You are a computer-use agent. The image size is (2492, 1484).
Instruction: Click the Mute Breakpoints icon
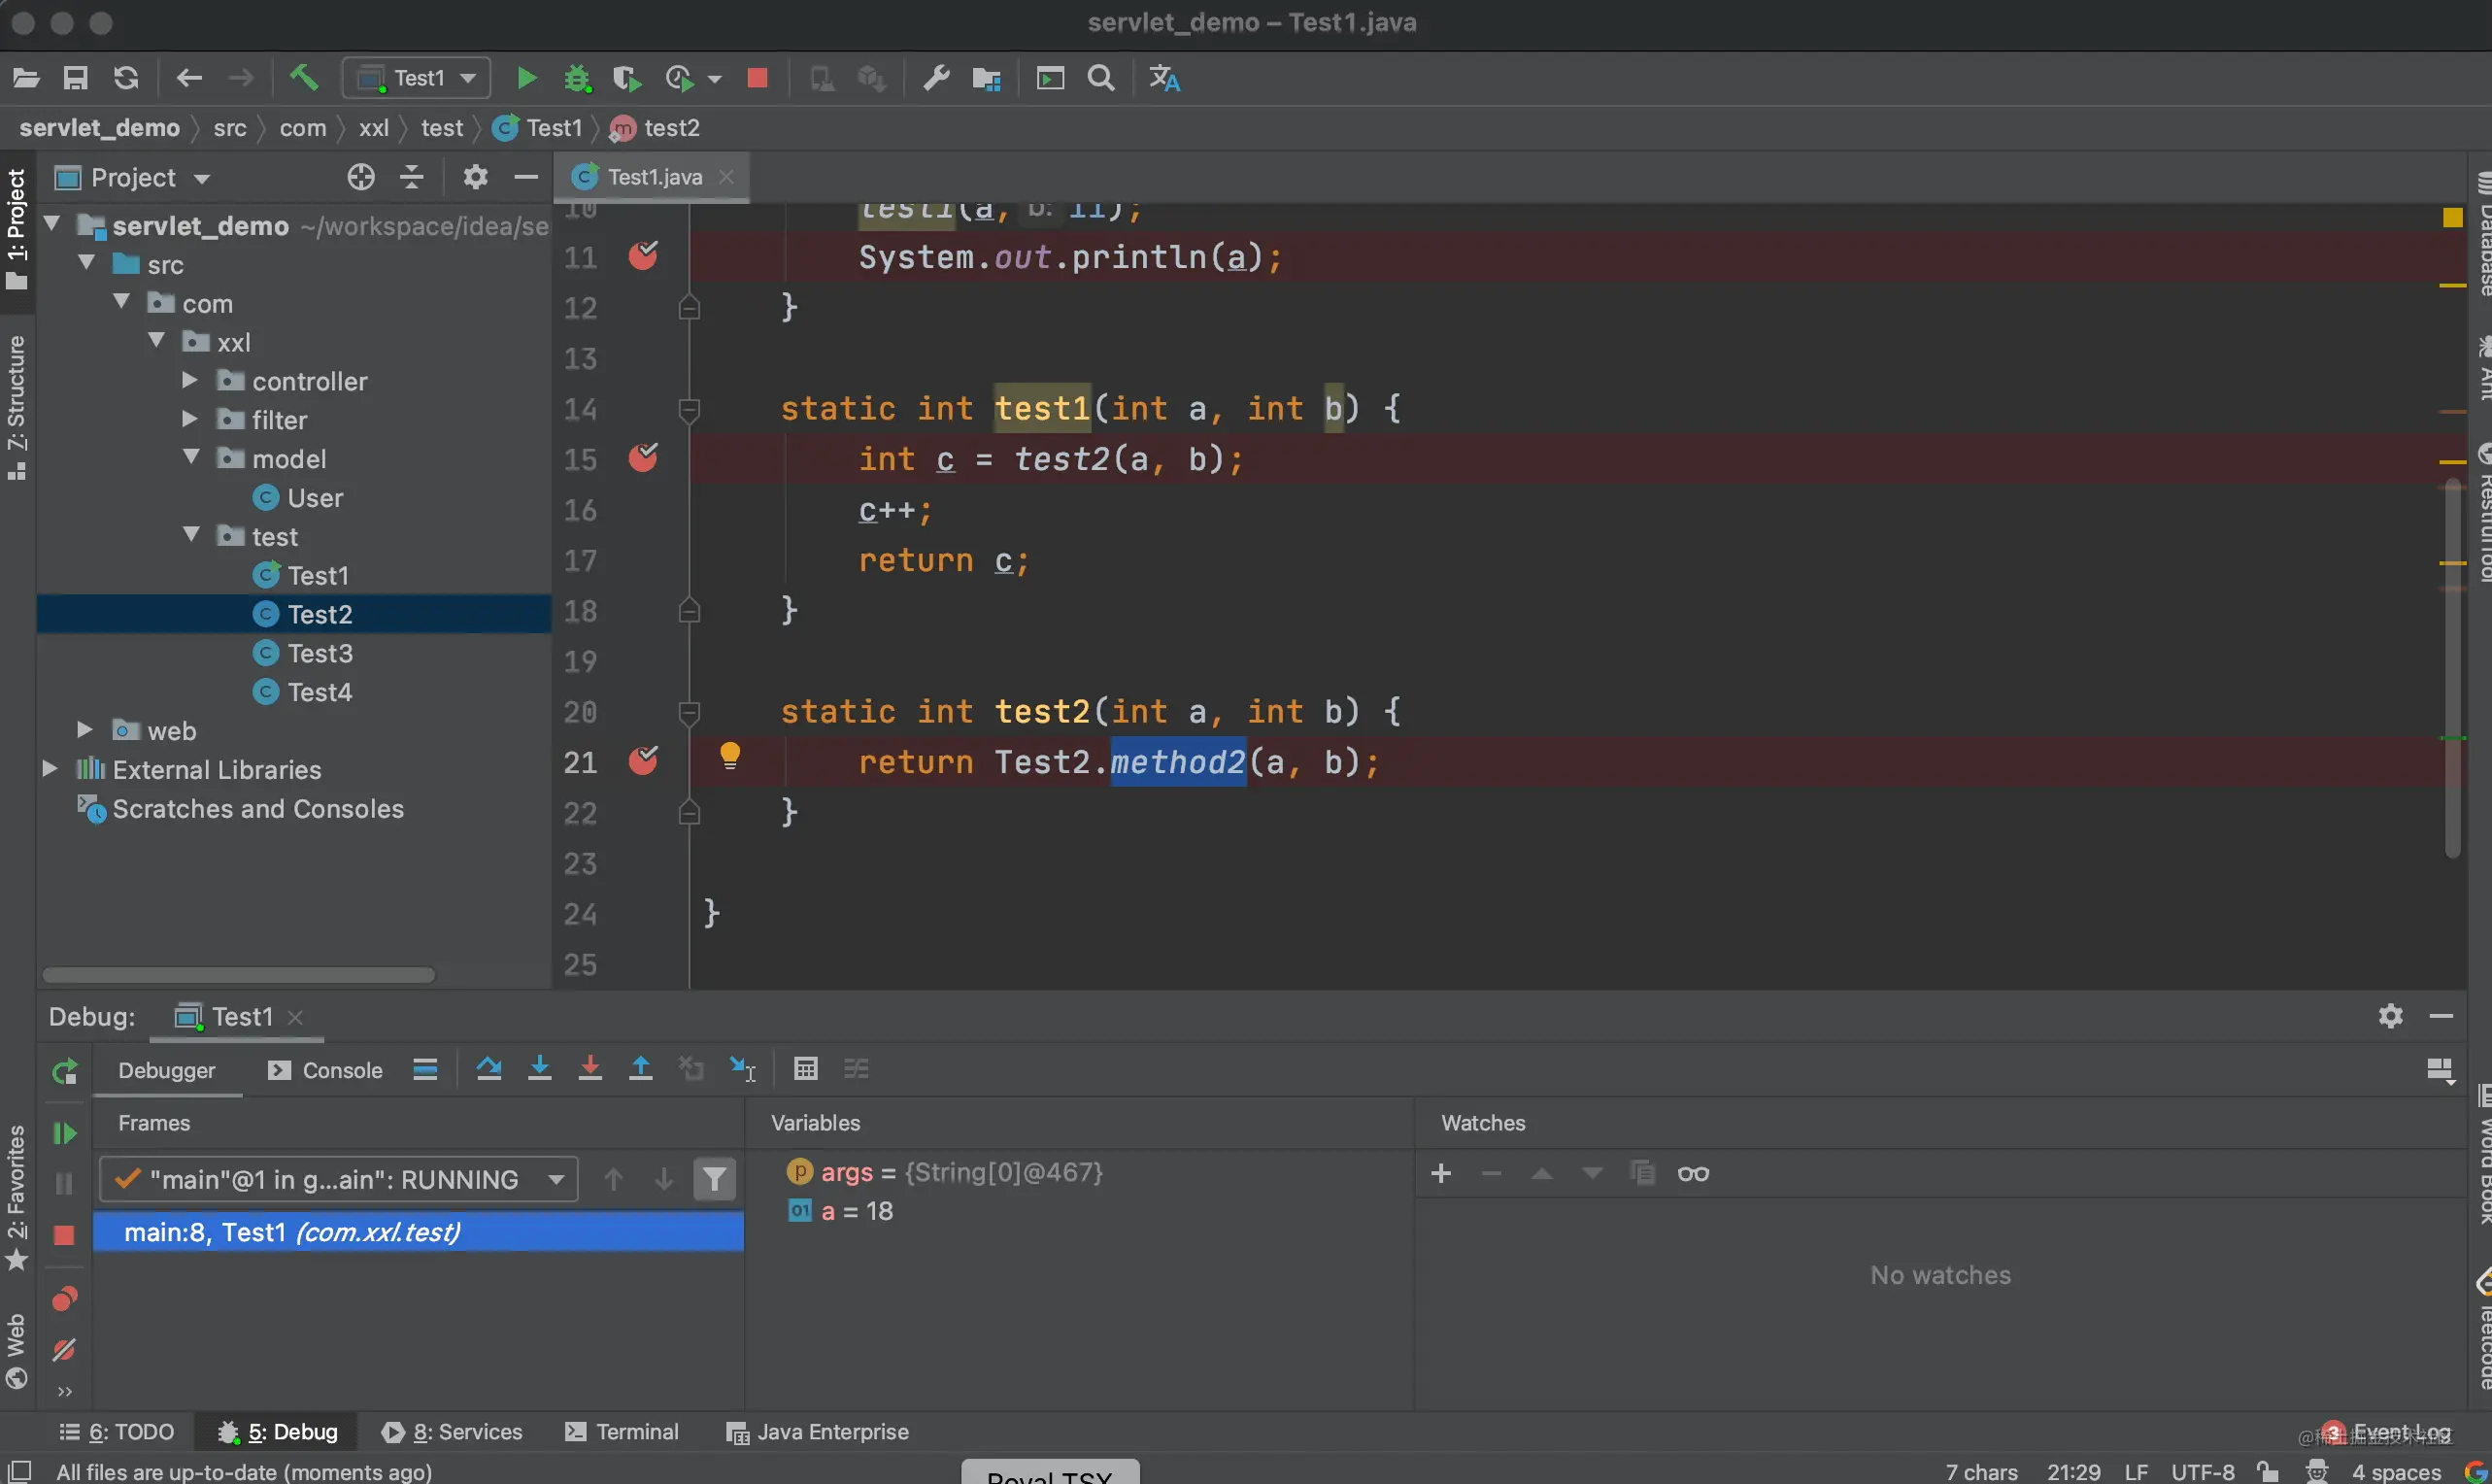64,1350
